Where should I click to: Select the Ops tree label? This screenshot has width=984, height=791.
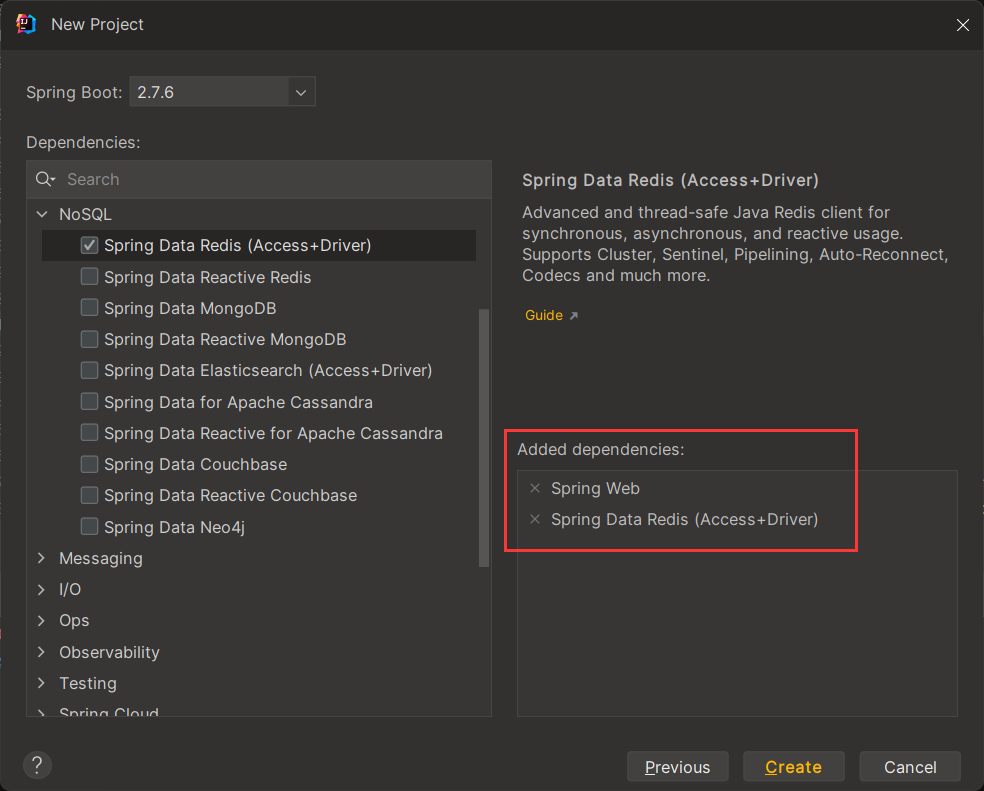click(74, 621)
